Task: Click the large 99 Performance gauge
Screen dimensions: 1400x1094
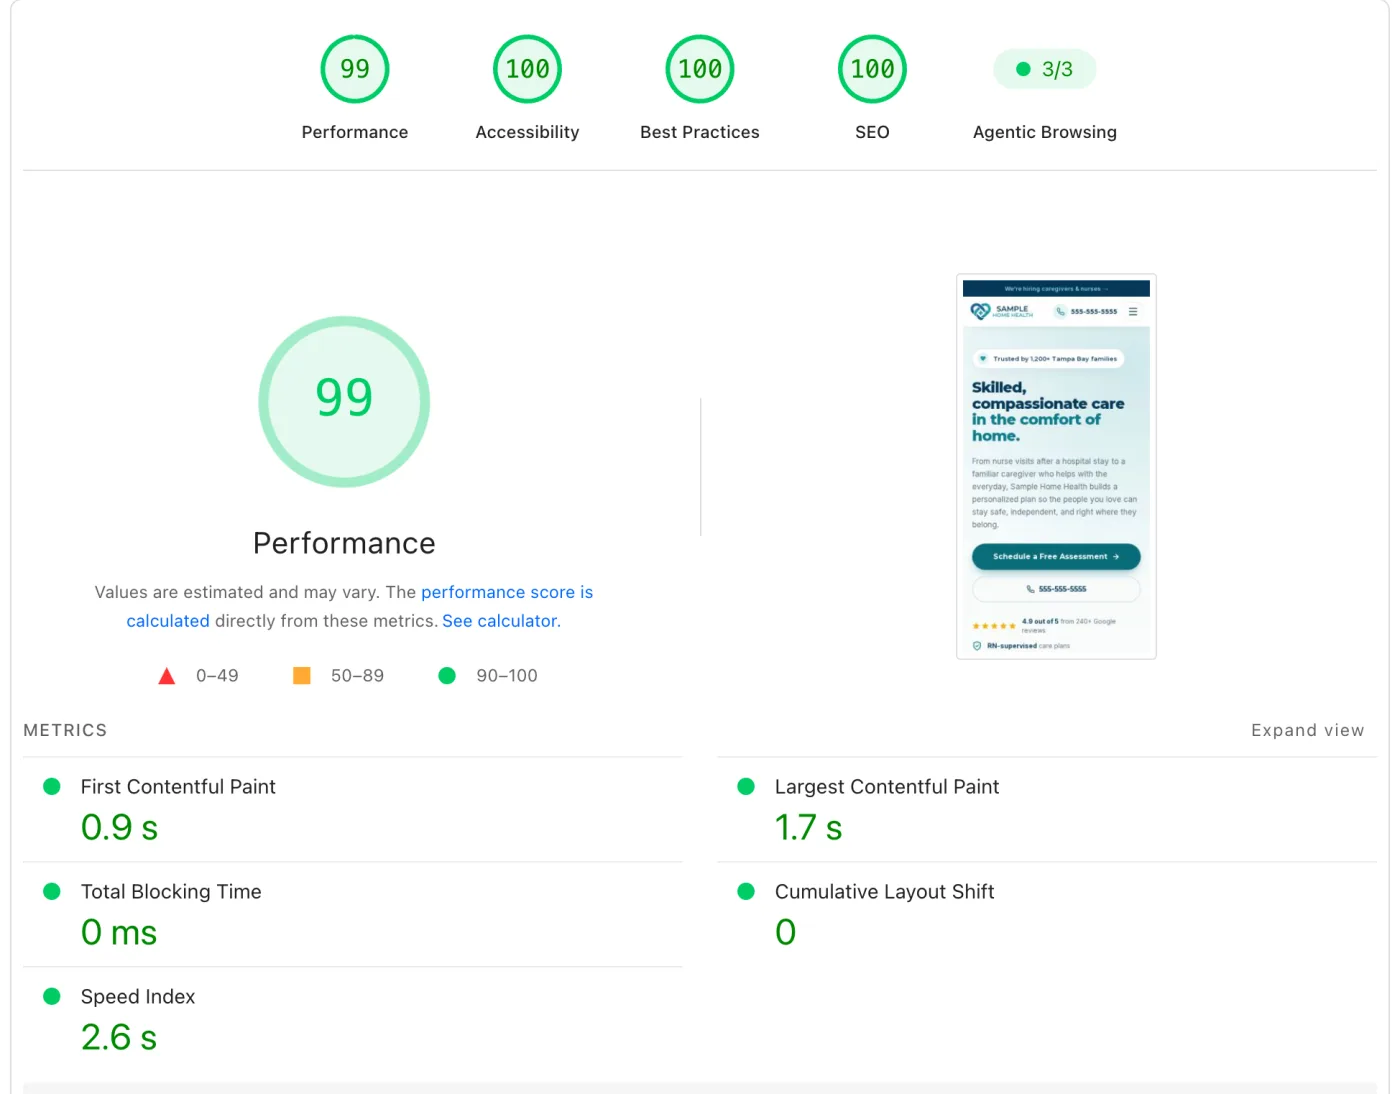Action: (344, 401)
